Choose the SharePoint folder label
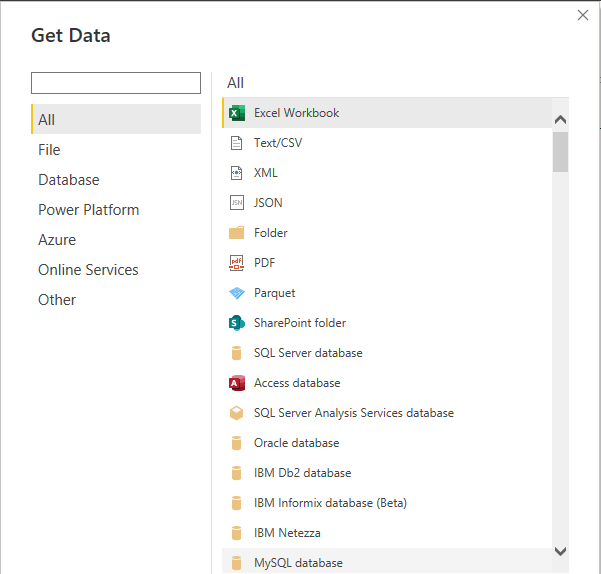Screen dimensions: 601x574 pyautogui.click(x=300, y=323)
